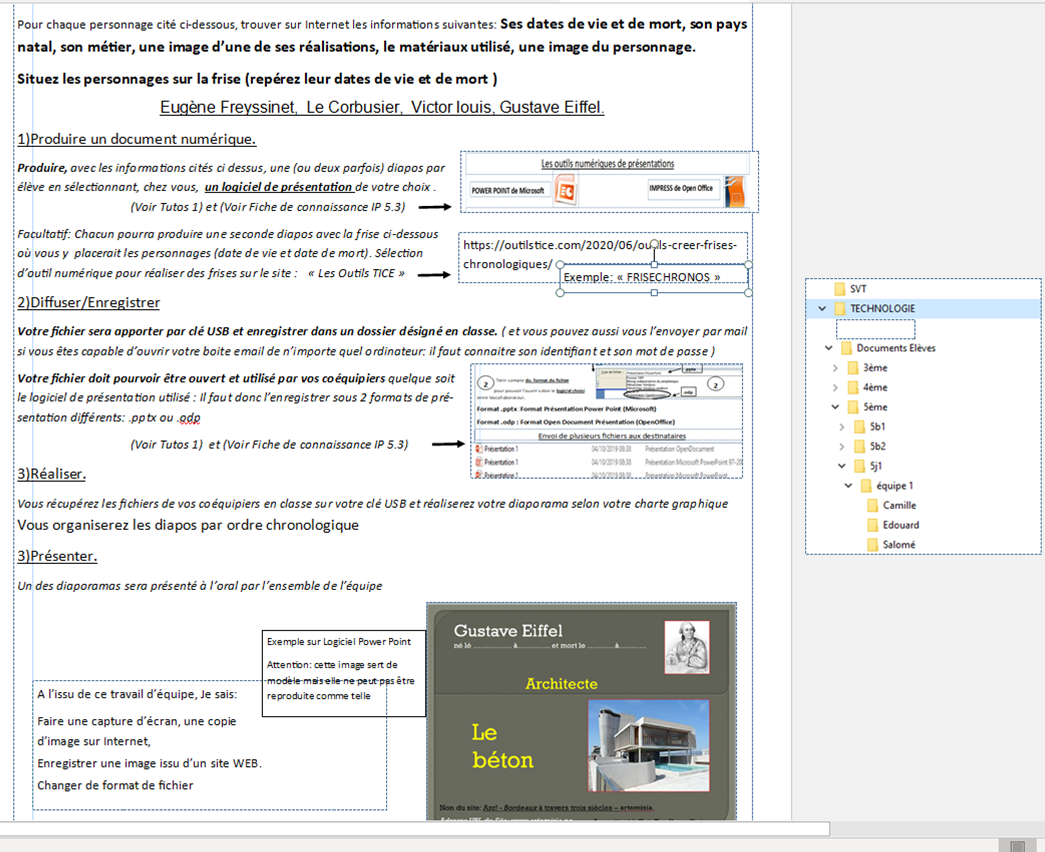Click the 5b1 folder icon
The height and width of the screenshot is (852, 1045).
coord(860,427)
